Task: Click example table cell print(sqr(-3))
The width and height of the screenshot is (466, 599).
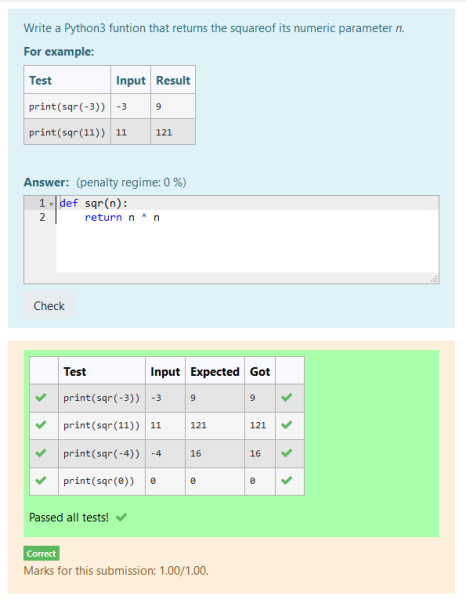Action: [67, 107]
